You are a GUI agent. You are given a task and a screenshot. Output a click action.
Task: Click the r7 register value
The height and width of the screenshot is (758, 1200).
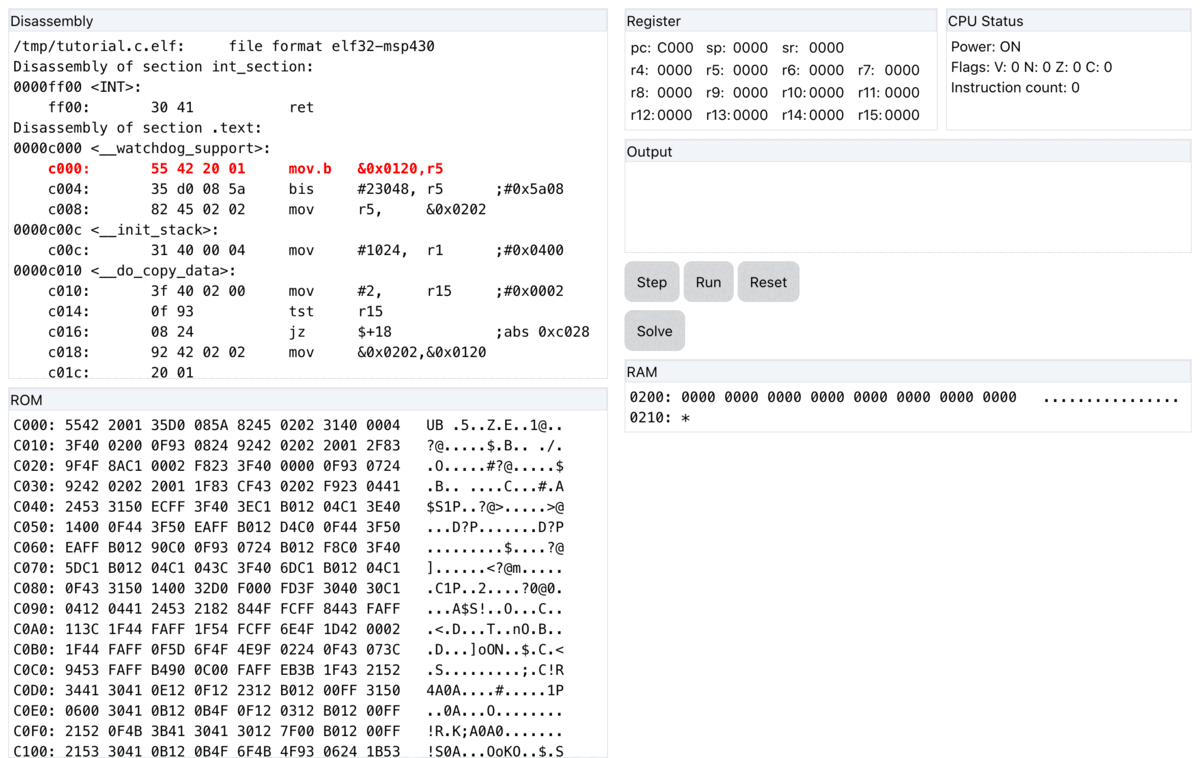(902, 70)
